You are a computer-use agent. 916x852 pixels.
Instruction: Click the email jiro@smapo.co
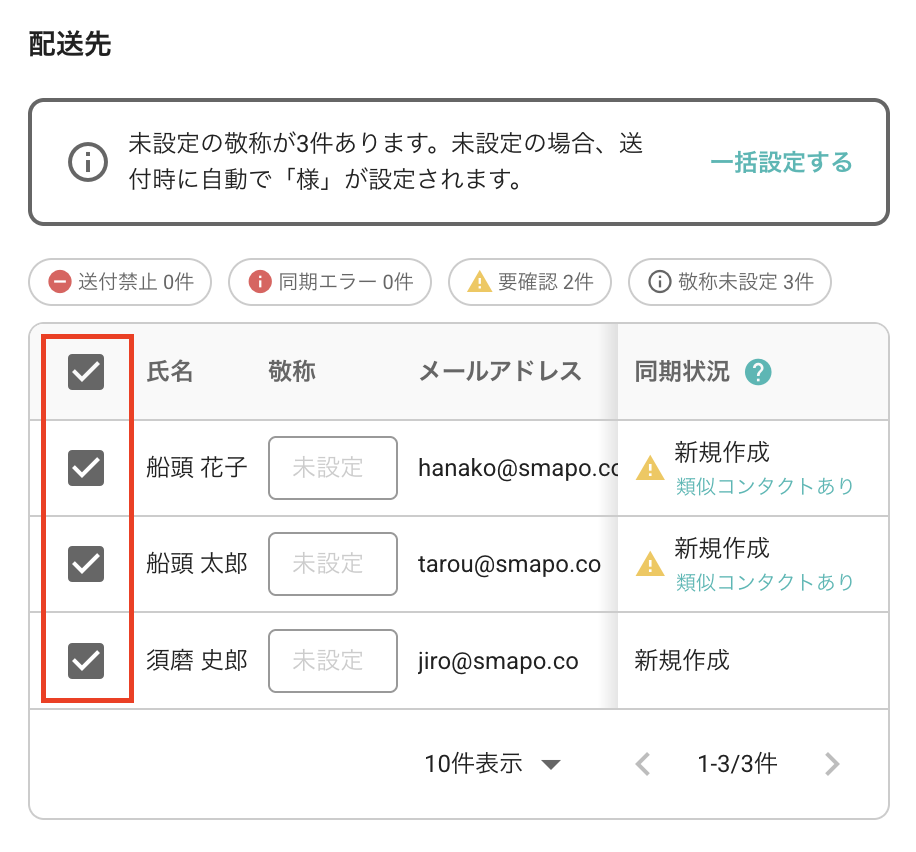[498, 661]
